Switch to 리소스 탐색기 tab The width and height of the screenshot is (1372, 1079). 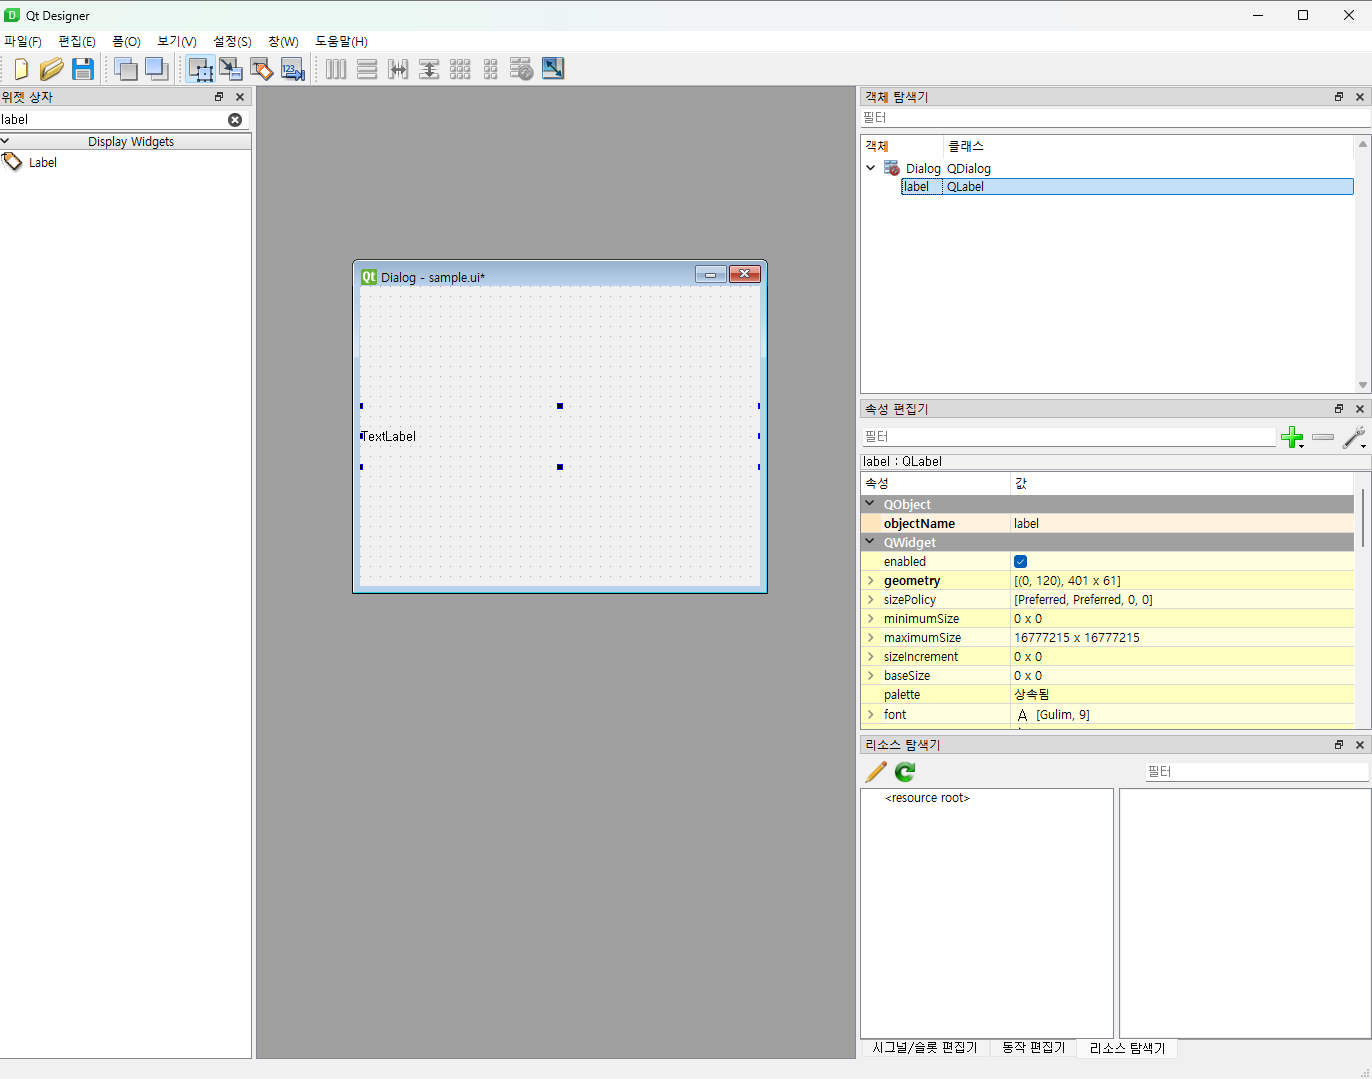click(x=1127, y=1048)
